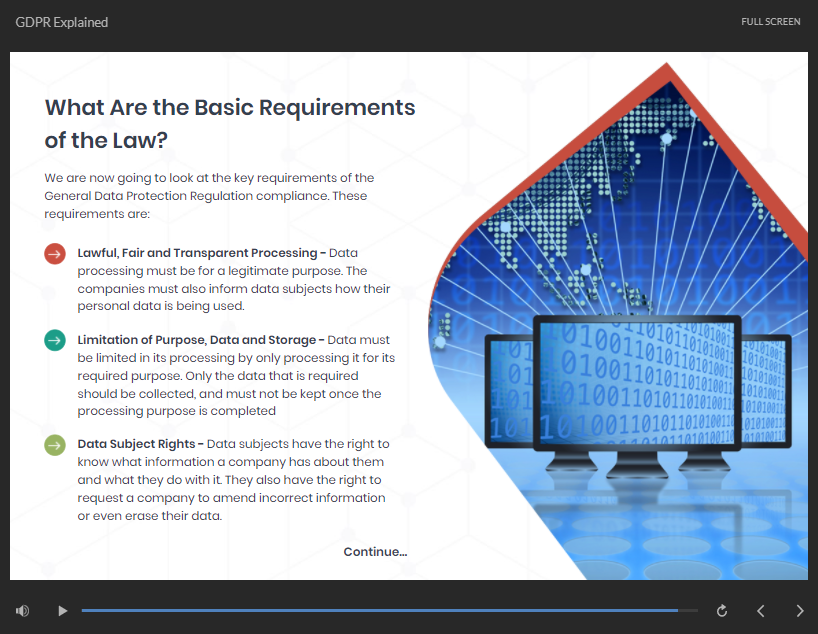
Task: Click the 'Data Subject Rights' bold text
Action: click(x=136, y=444)
